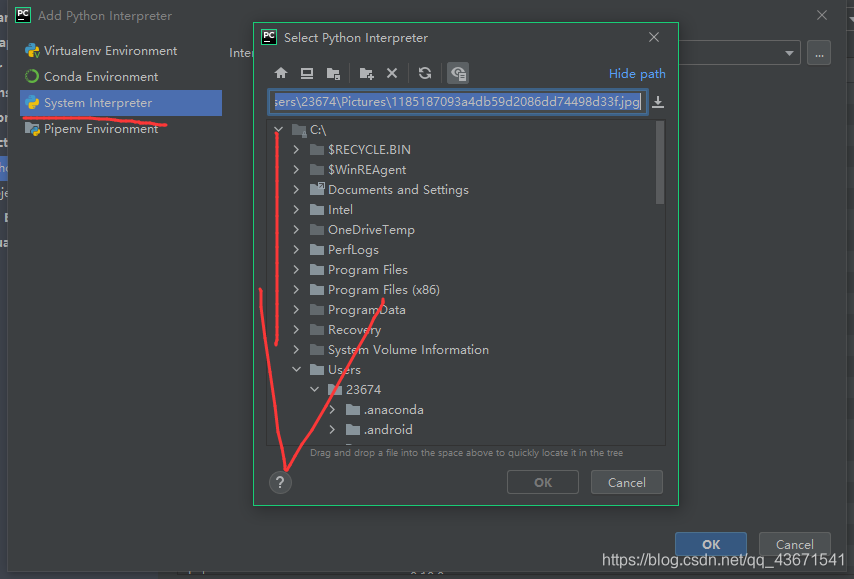This screenshot has height=579, width=854.
Task: Jump to the Desktop directory icon
Action: [x=307, y=73]
